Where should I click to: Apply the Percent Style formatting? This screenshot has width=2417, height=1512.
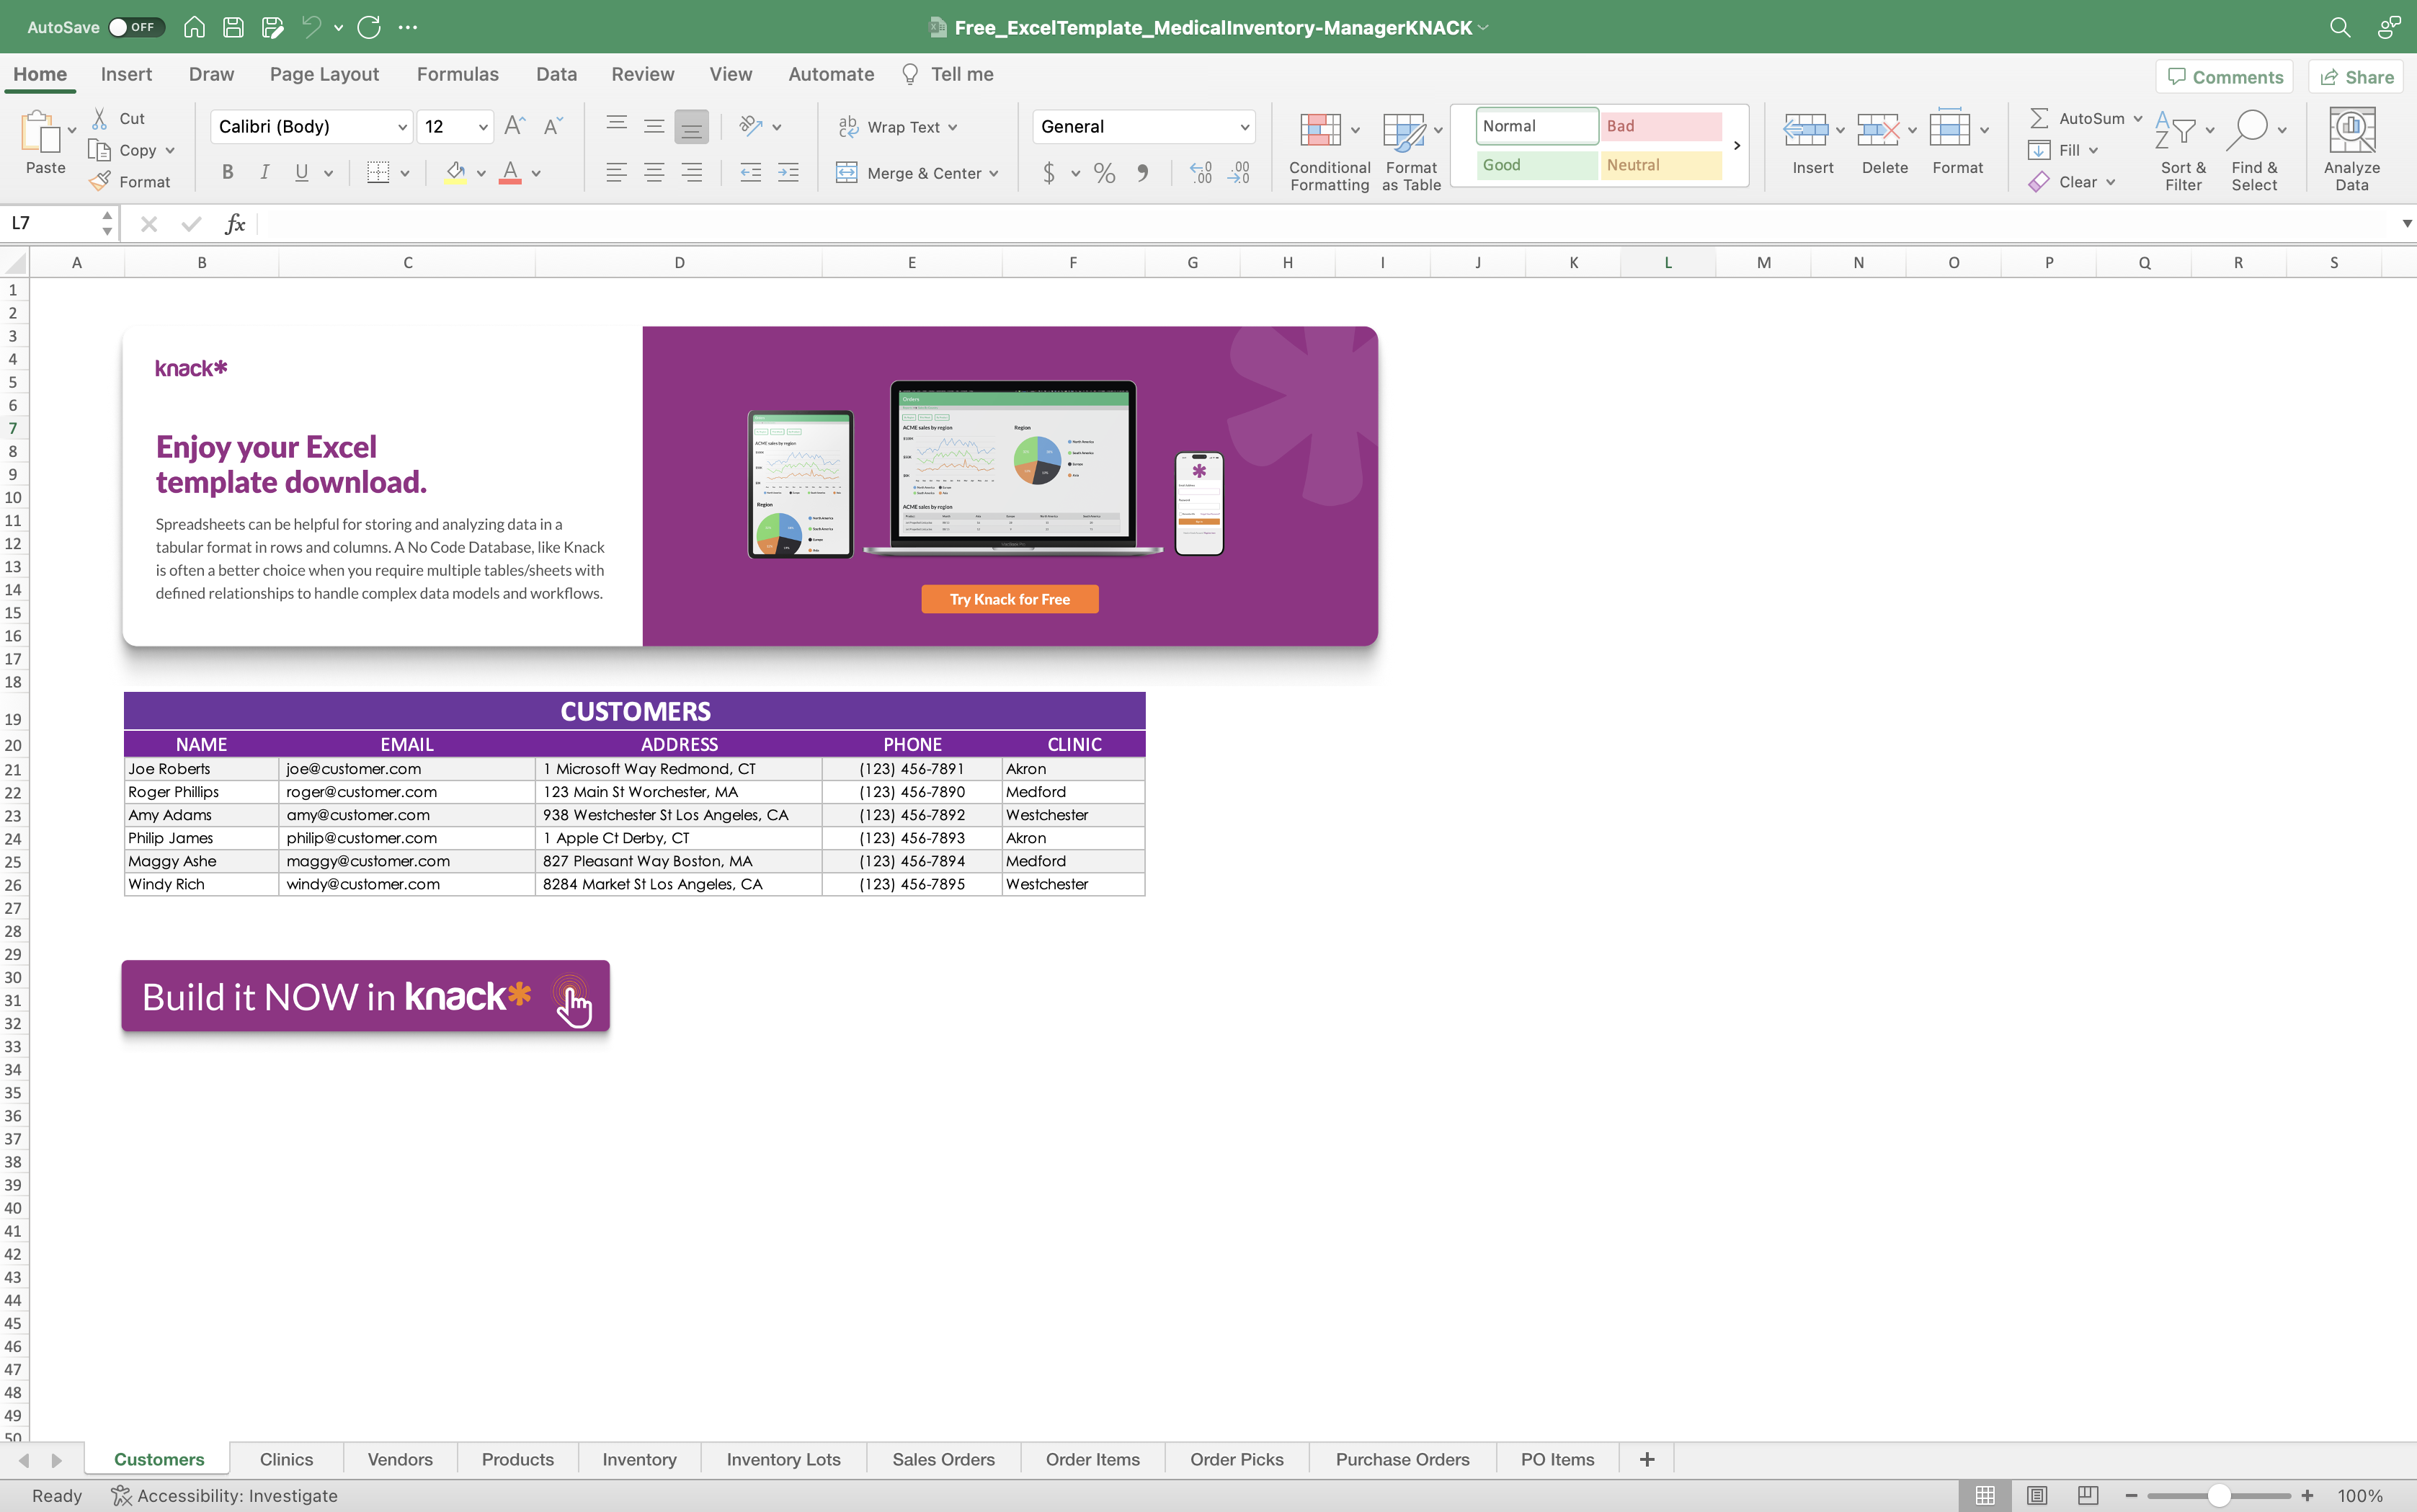1103,172
